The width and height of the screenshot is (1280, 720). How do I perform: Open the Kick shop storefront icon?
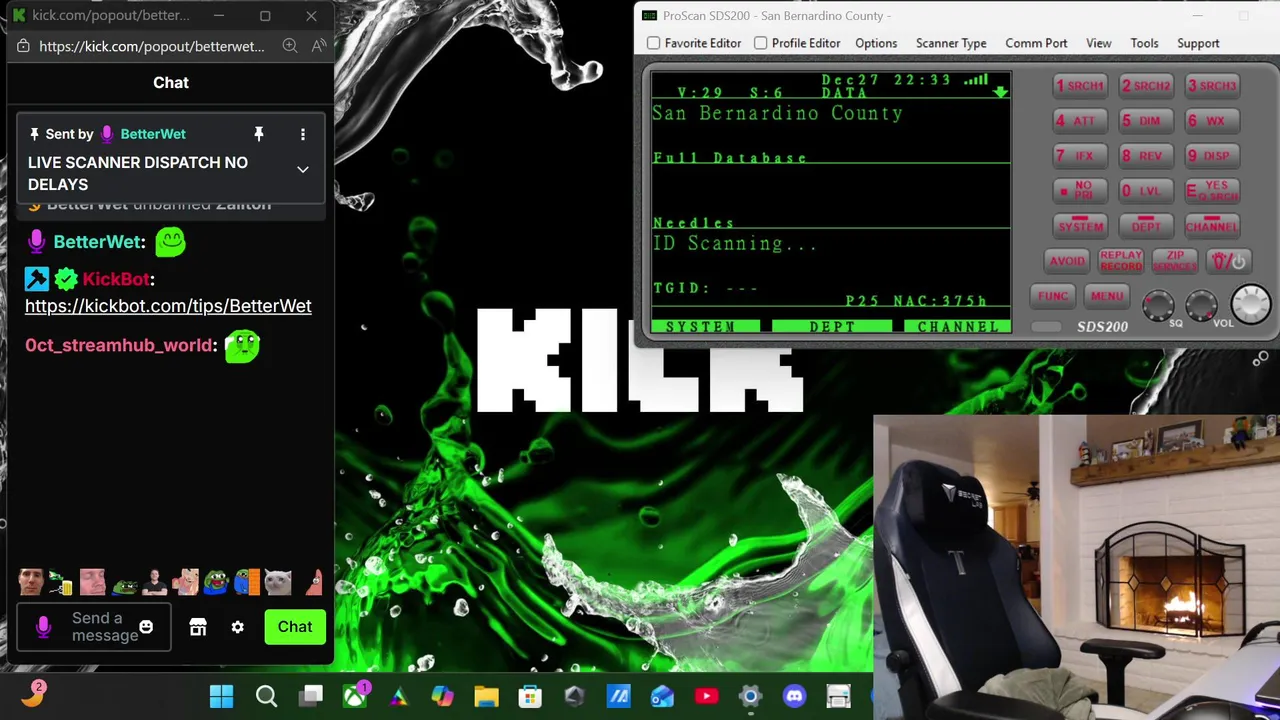[198, 627]
